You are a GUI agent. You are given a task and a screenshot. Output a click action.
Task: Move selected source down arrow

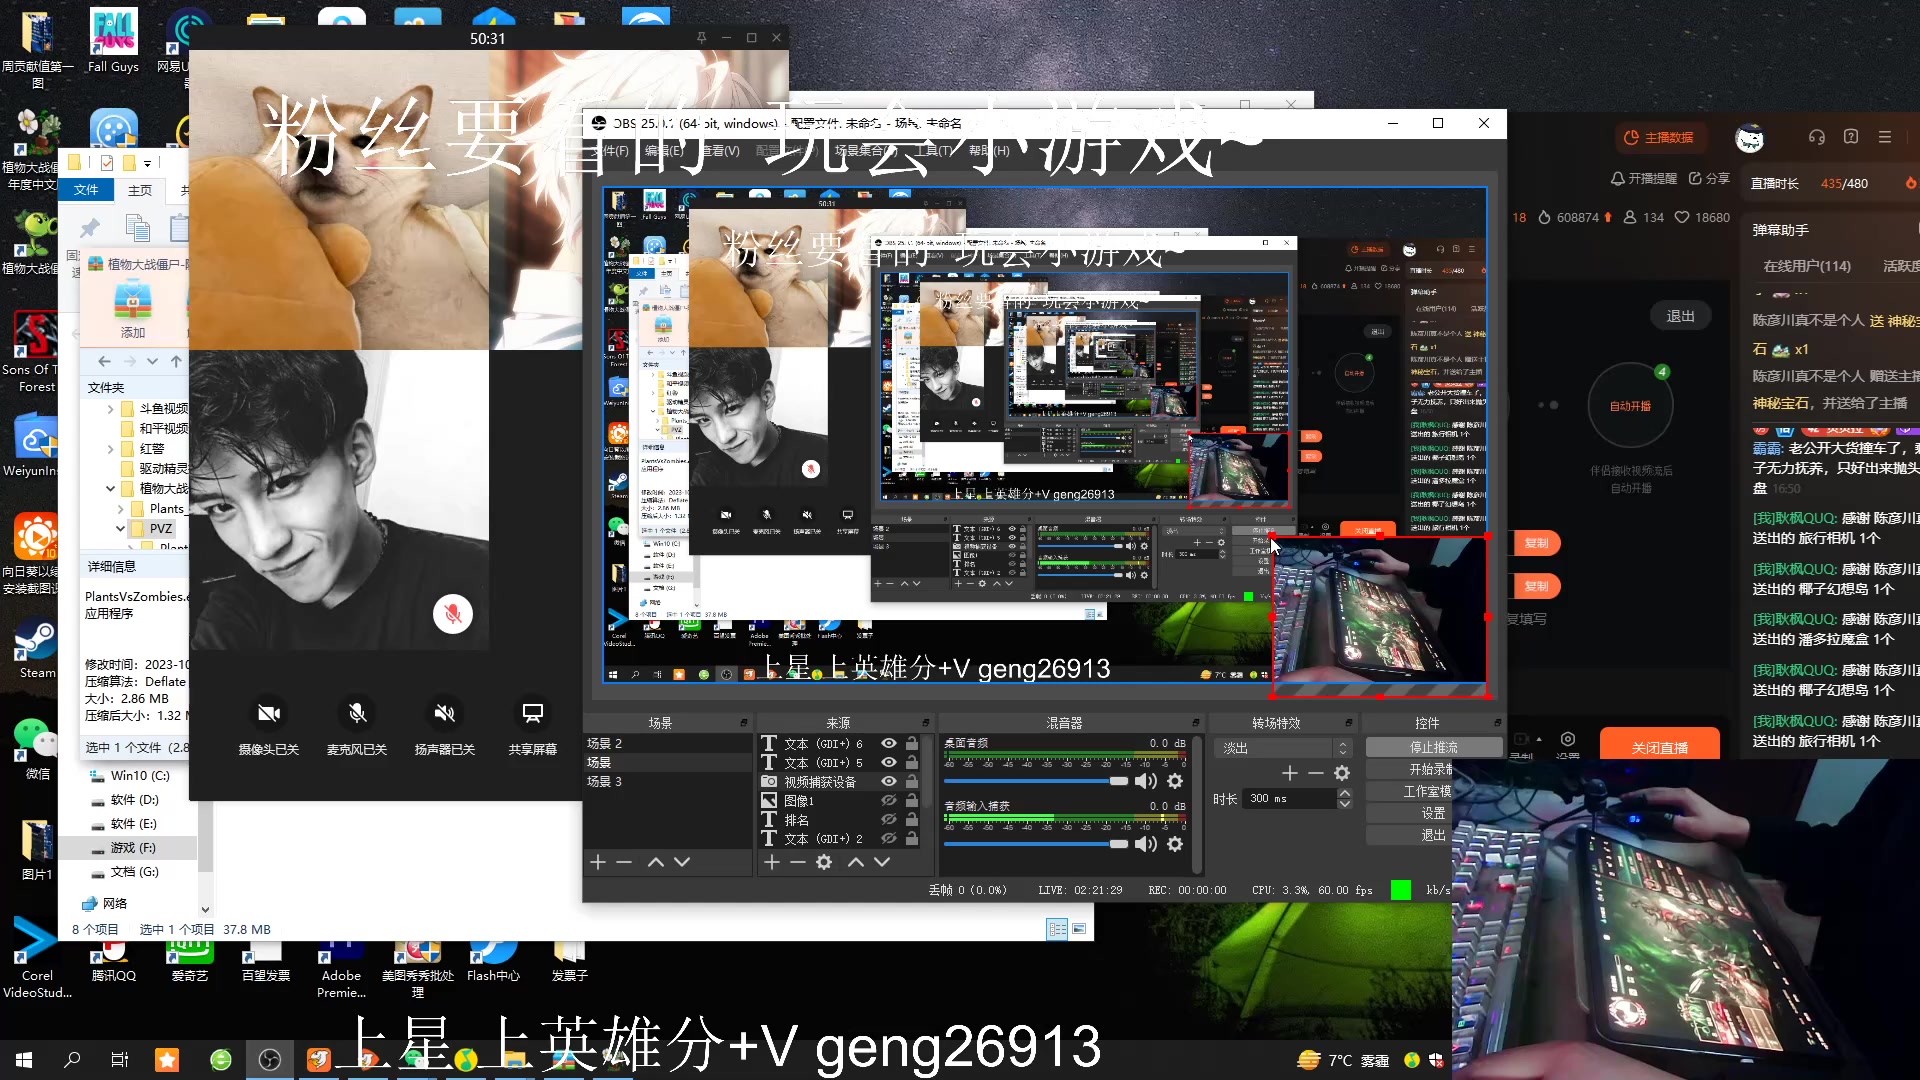click(882, 862)
